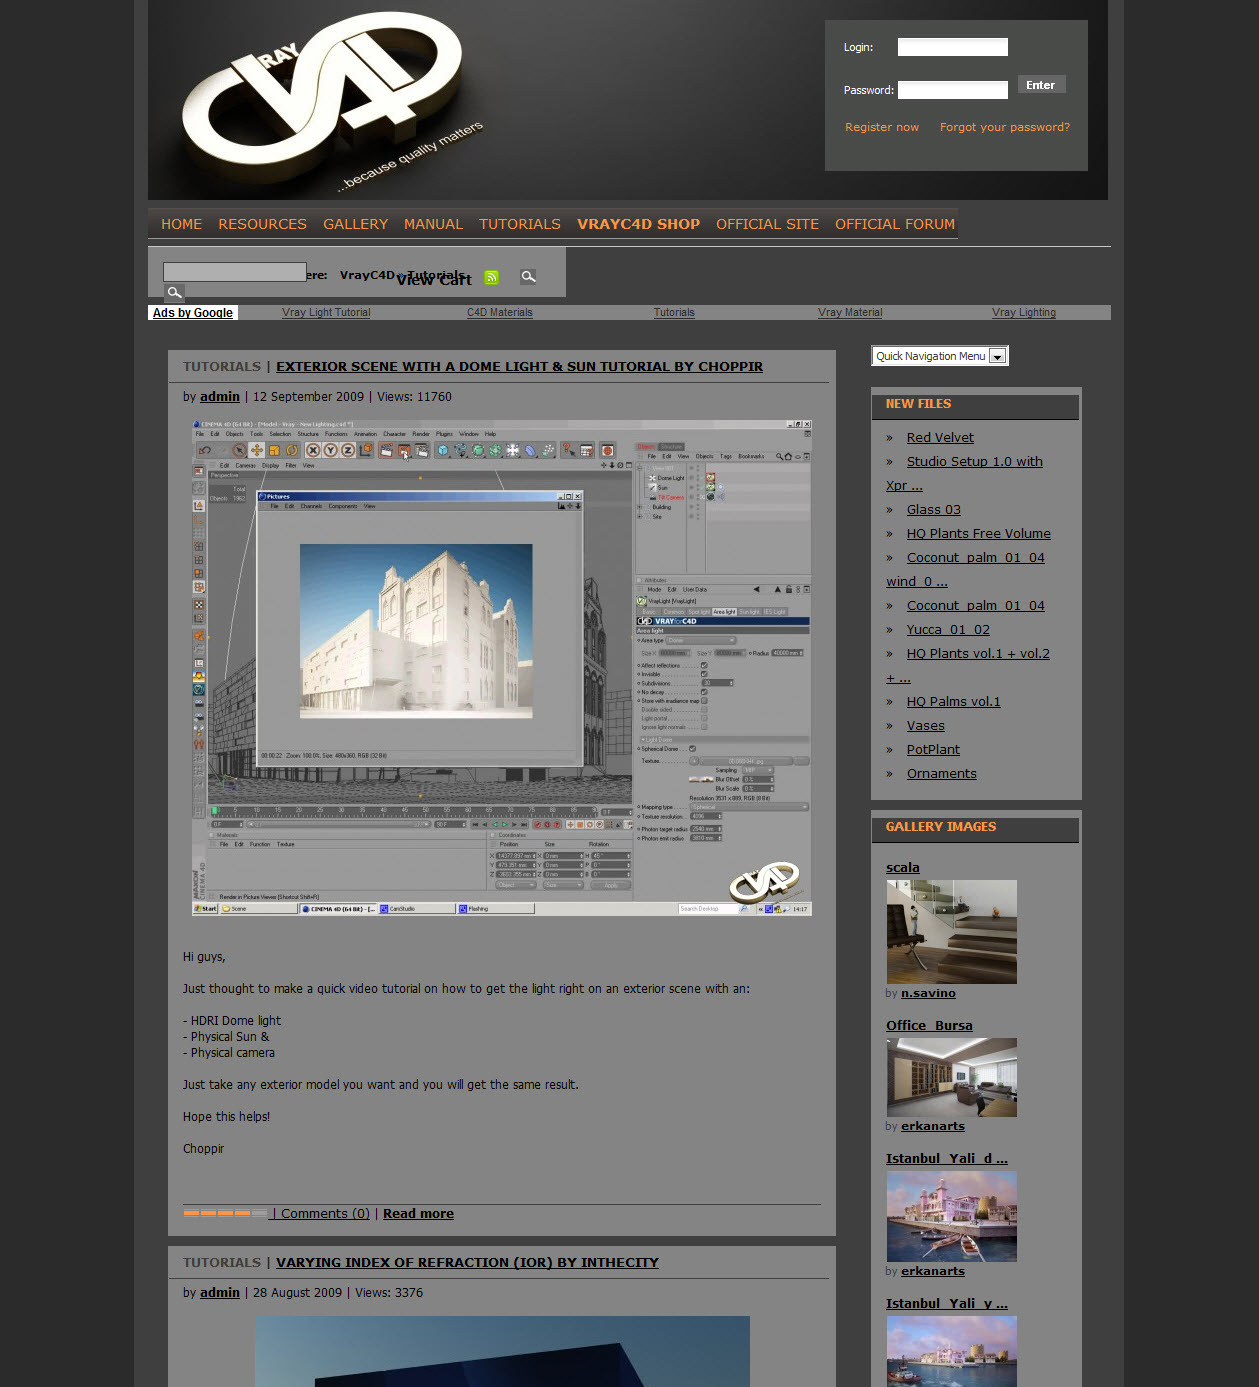Open the Office_Bursa gallery thumbnail image

[951, 1077]
